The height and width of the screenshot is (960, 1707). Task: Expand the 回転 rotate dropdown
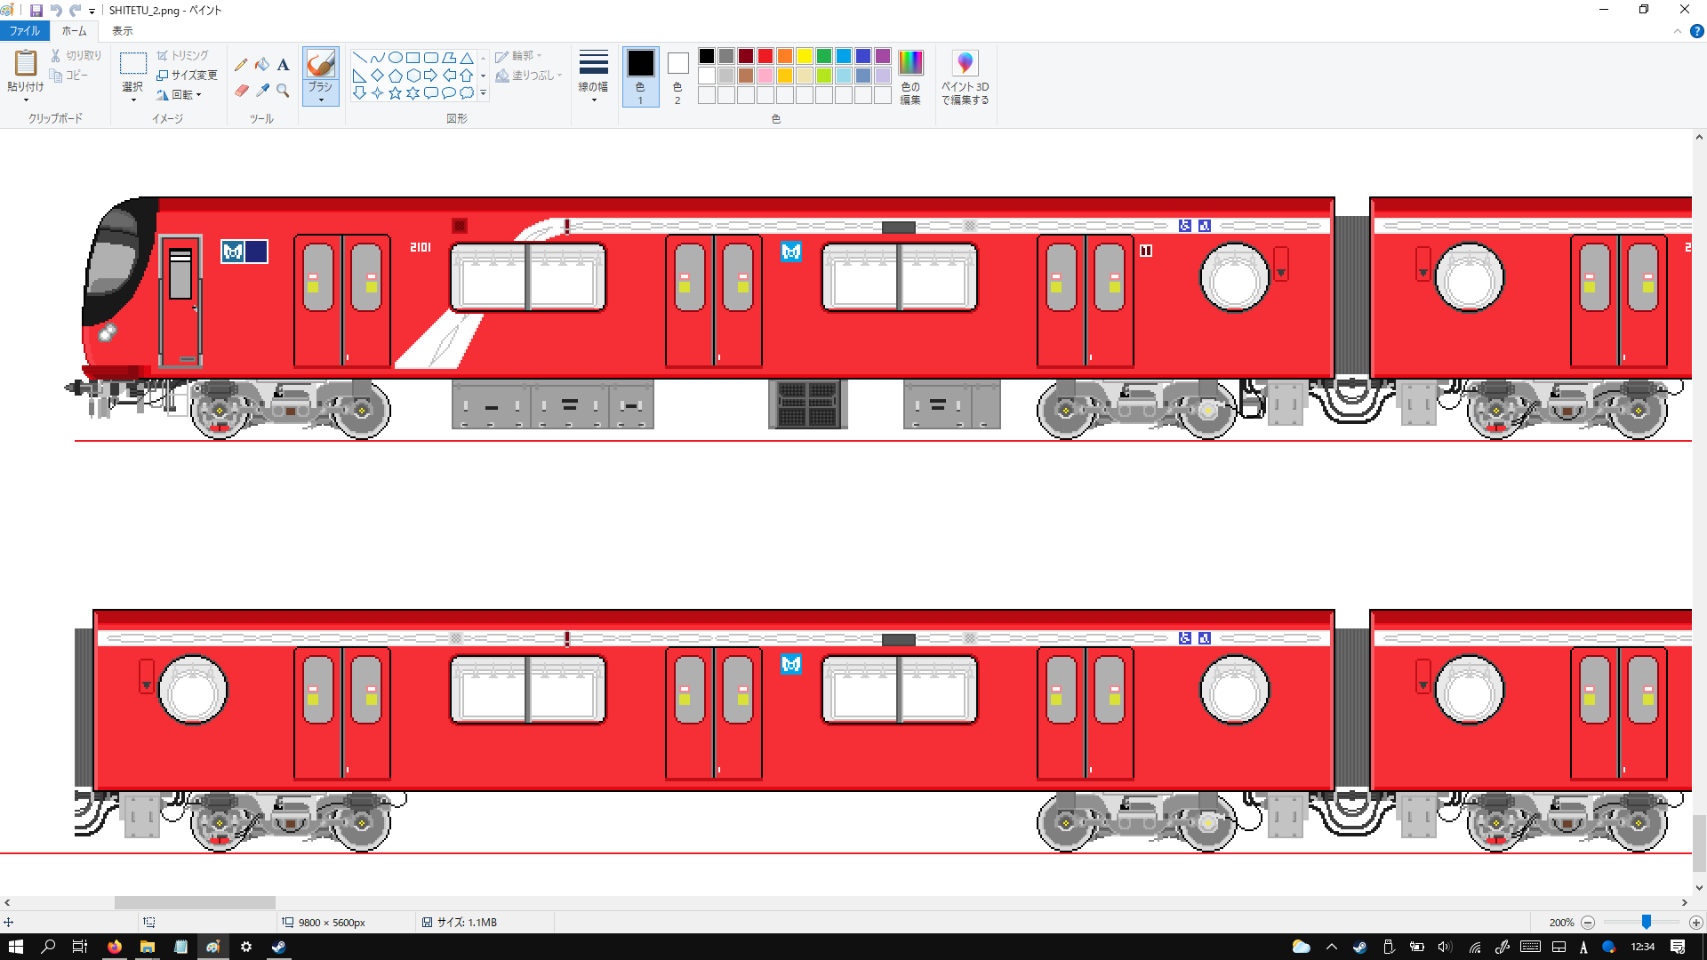(x=180, y=95)
